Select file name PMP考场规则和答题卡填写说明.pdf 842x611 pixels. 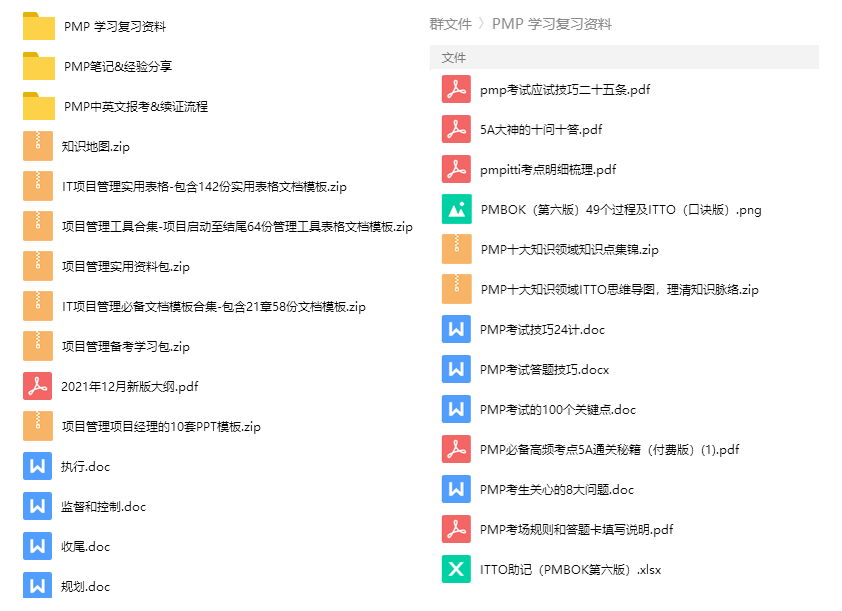click(577, 529)
